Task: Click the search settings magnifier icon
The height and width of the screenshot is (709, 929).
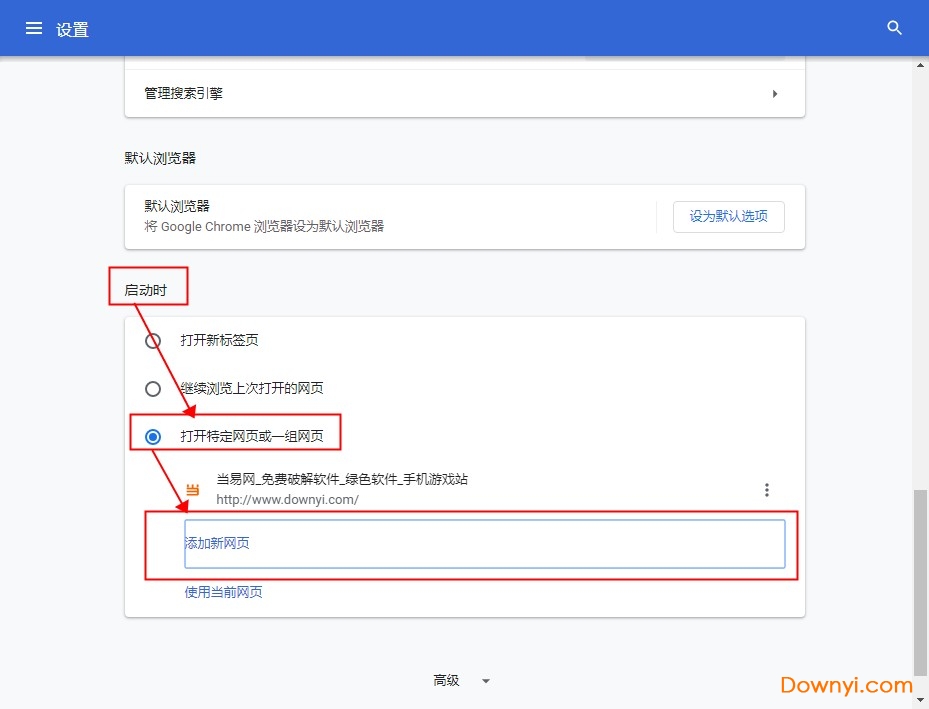Action: tap(895, 28)
